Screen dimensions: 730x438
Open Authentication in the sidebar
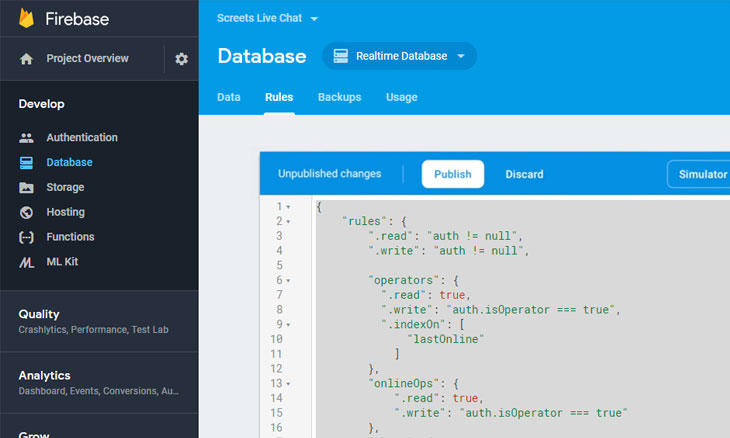click(82, 137)
